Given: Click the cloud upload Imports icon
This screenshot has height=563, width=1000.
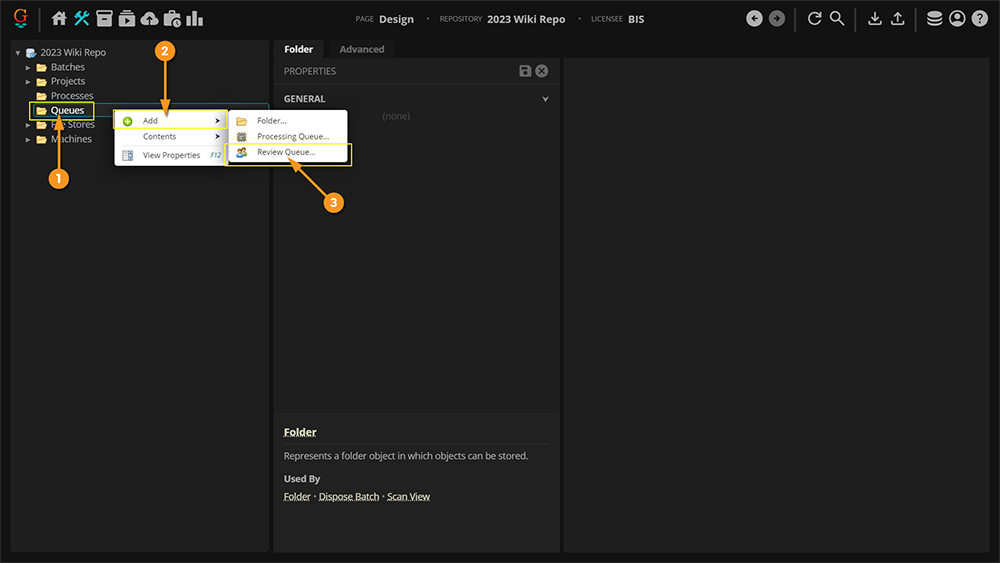Looking at the screenshot, I should 149,19.
